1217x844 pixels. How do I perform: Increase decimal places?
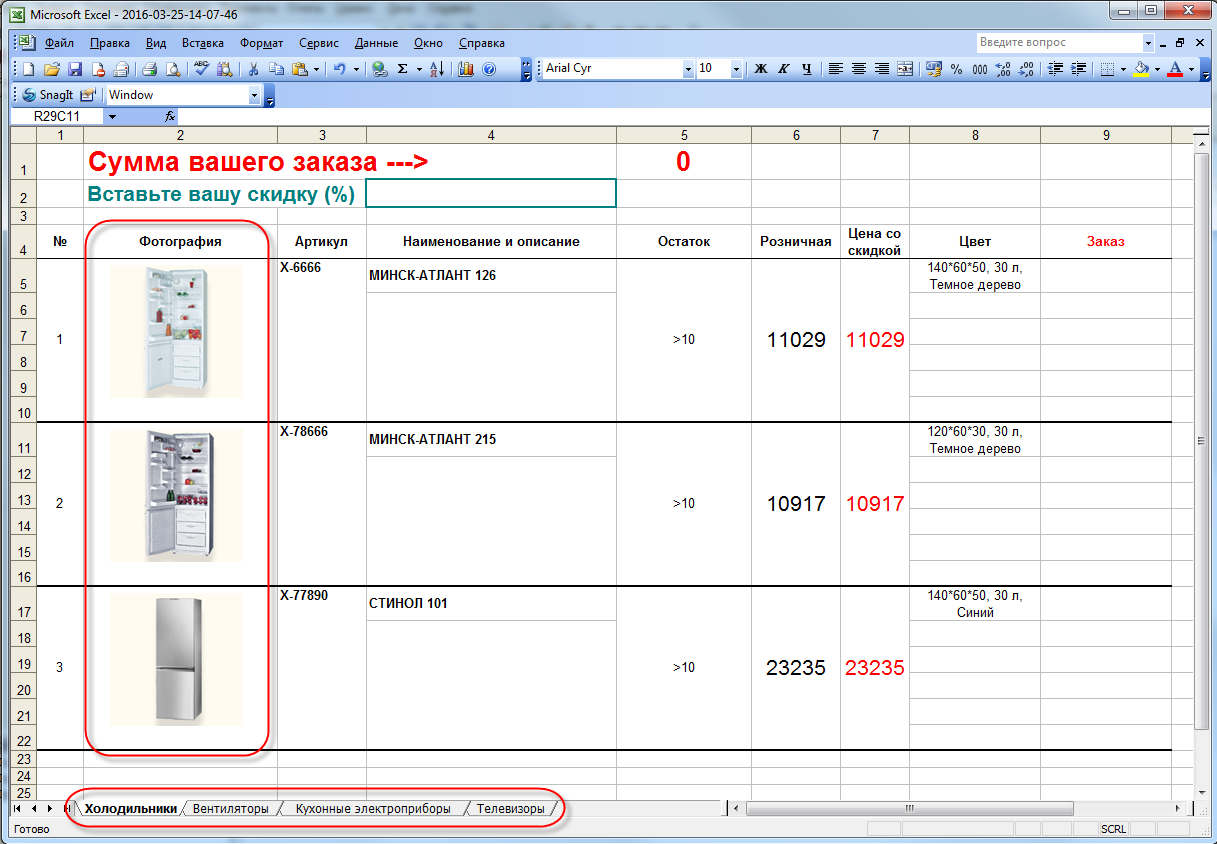(1003, 69)
